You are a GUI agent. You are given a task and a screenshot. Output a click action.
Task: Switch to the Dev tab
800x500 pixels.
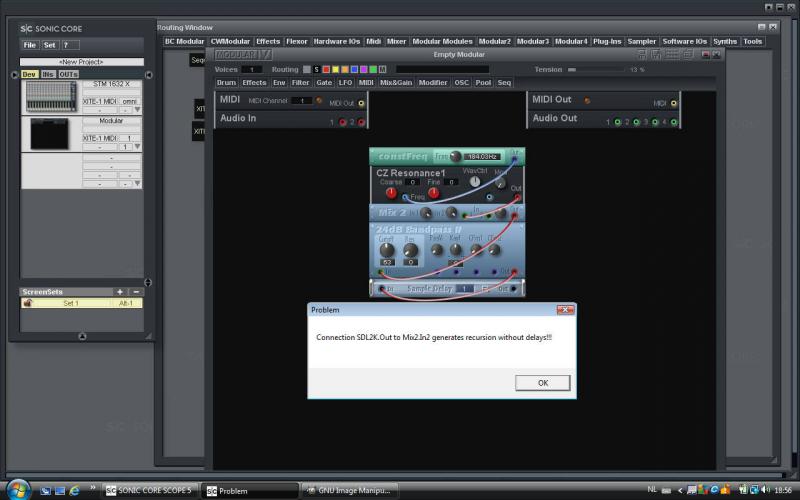click(29, 74)
